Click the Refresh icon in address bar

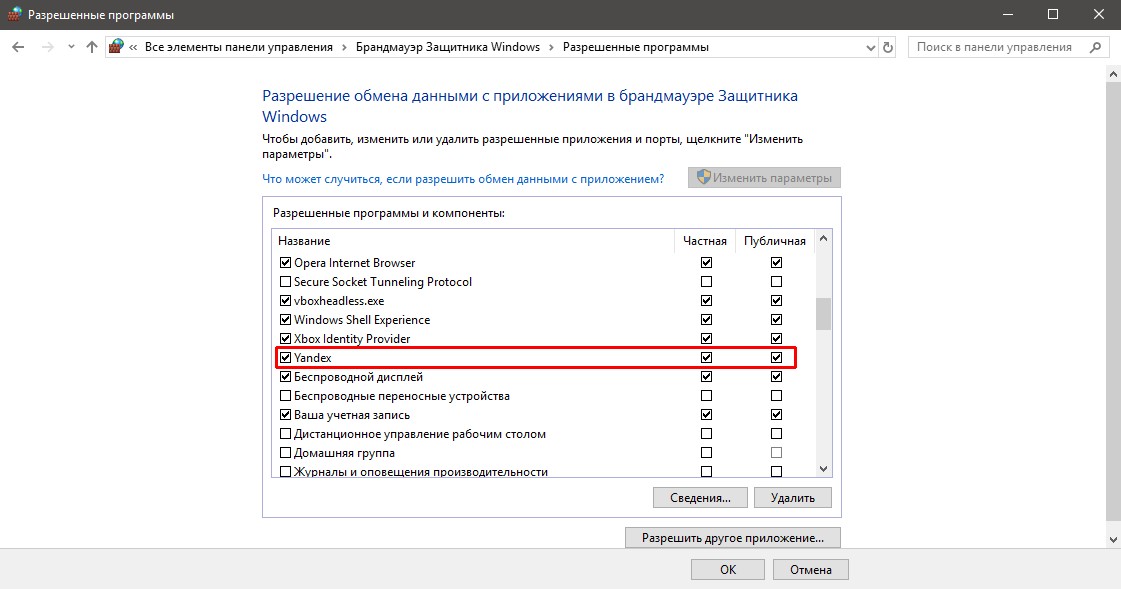point(888,47)
